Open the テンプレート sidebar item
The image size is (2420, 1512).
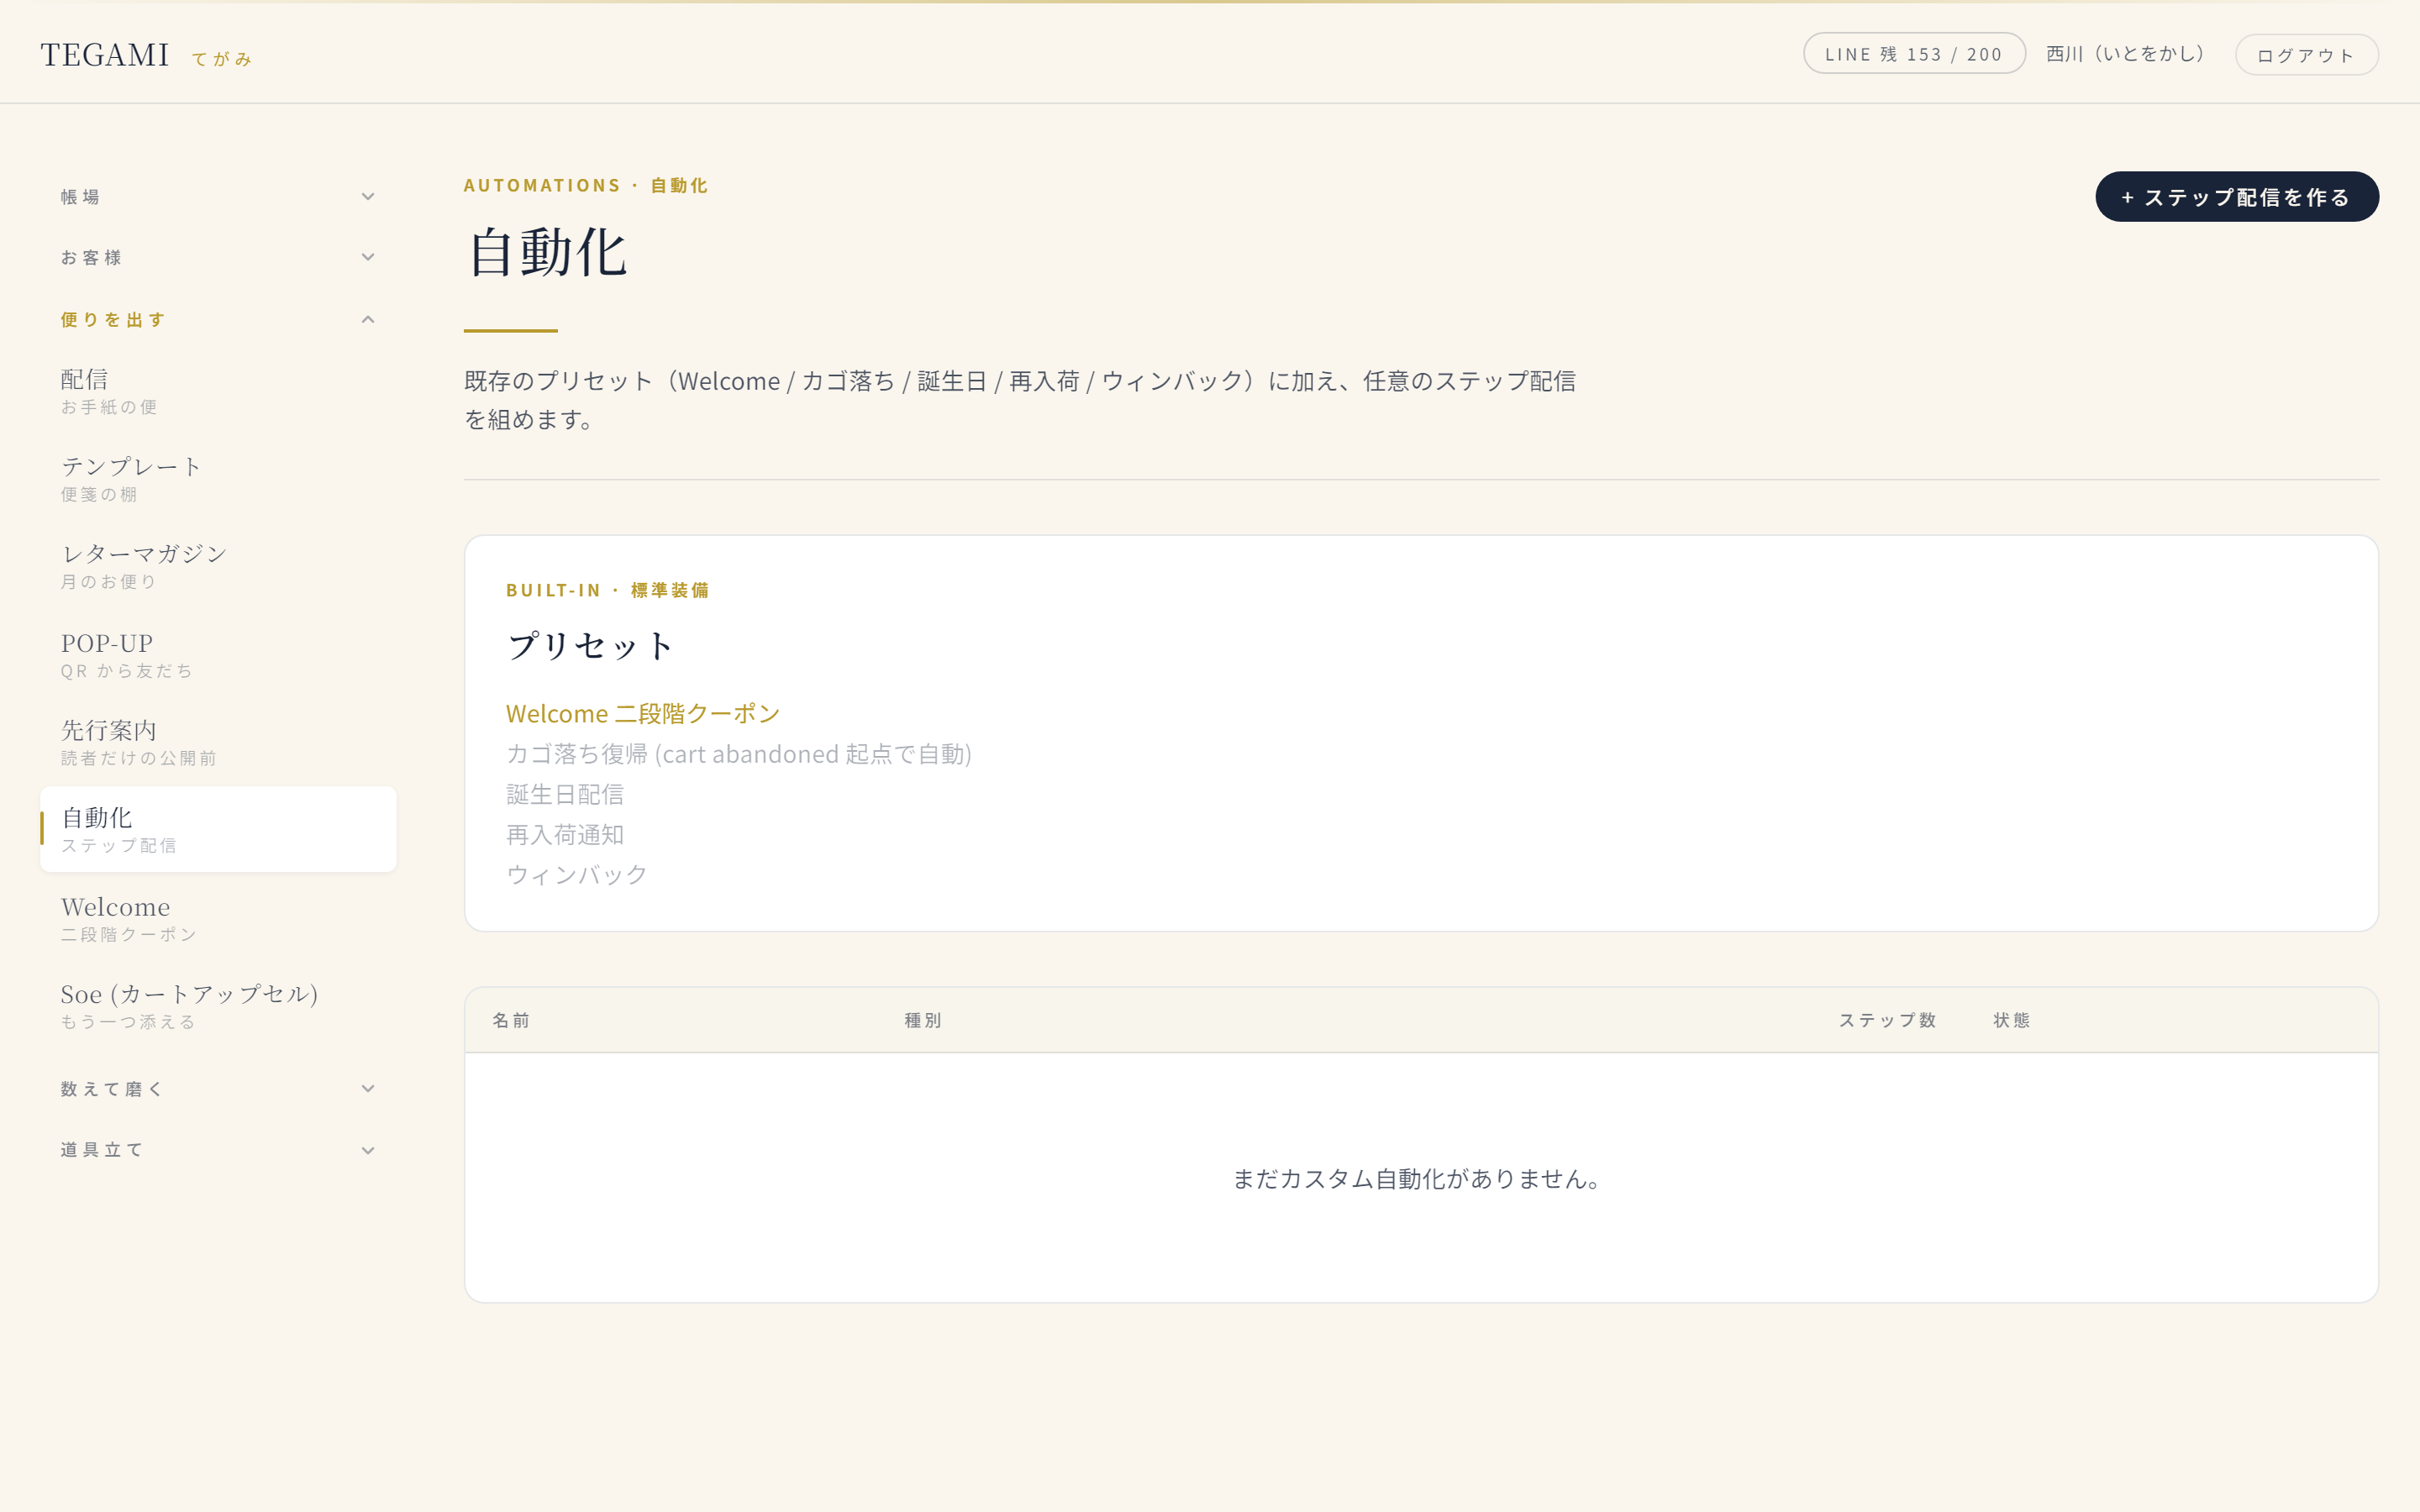(x=218, y=479)
